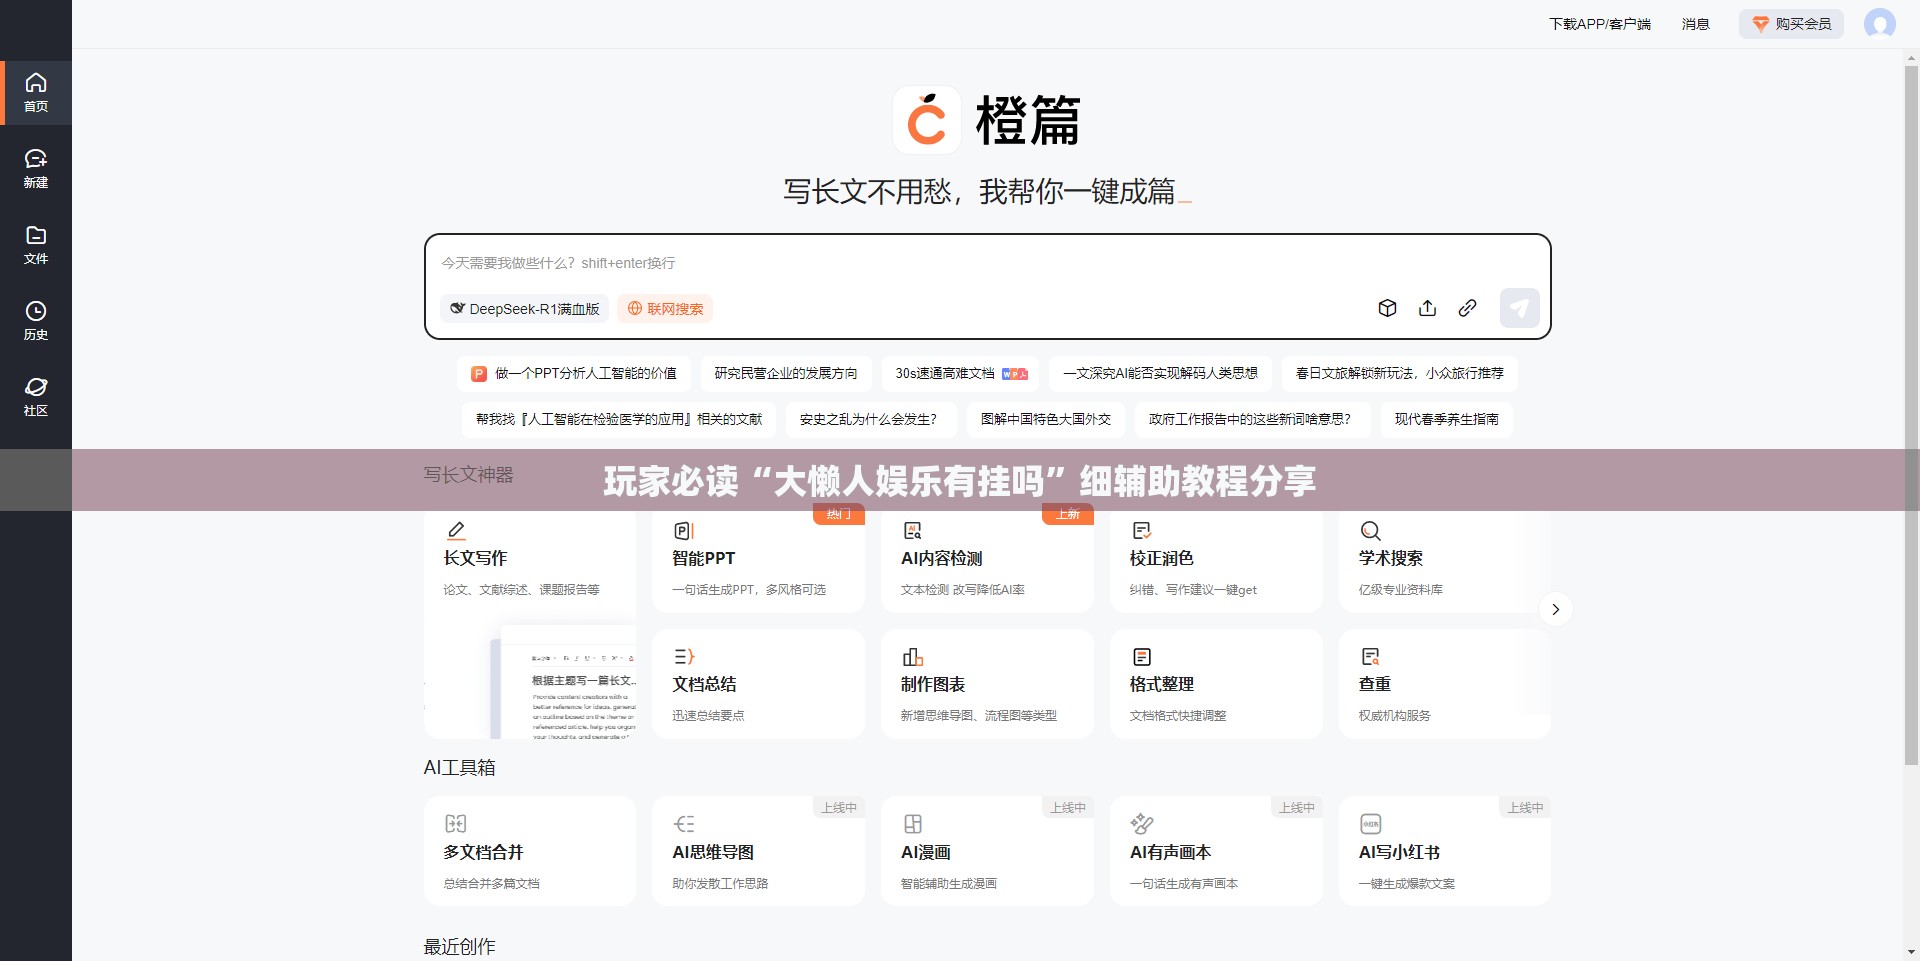This screenshot has width=1920, height=961.
Task: Open 下载APP/客户端 in top bar
Action: (x=1600, y=24)
